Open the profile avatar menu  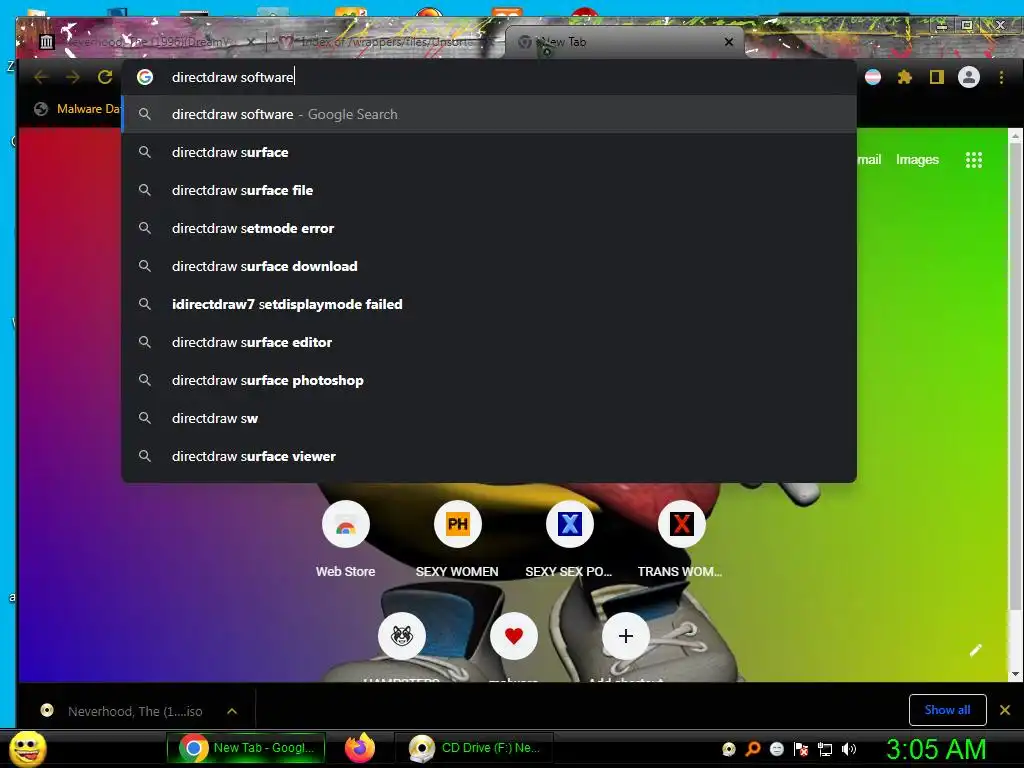(x=968, y=77)
